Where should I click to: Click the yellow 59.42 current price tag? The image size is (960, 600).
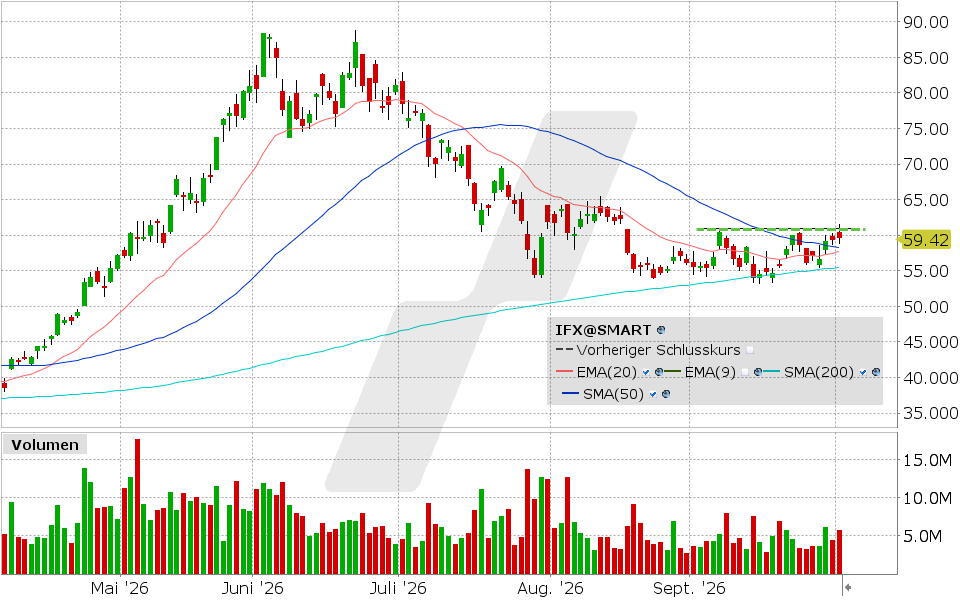tap(925, 240)
